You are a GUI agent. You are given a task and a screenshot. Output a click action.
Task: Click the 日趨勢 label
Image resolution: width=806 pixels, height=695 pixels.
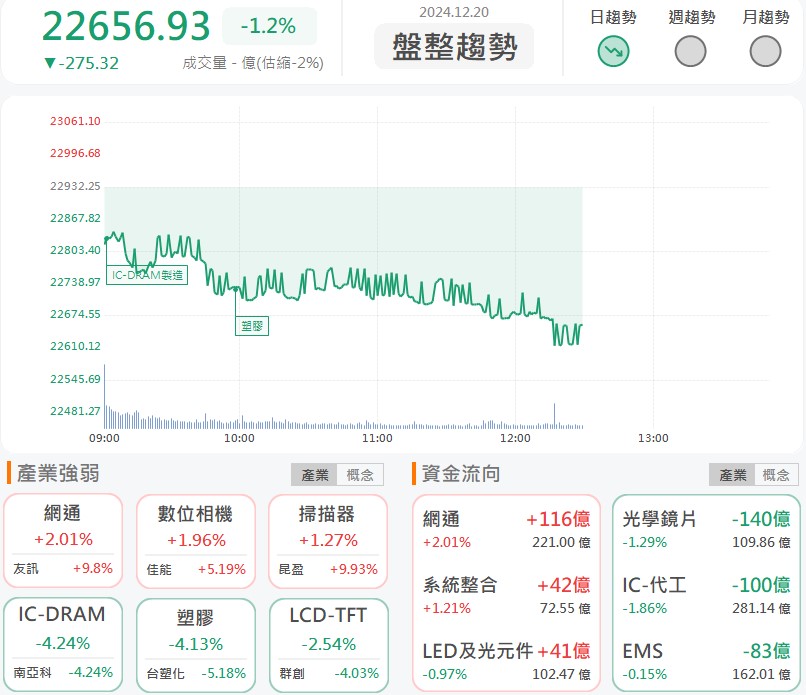(x=613, y=17)
